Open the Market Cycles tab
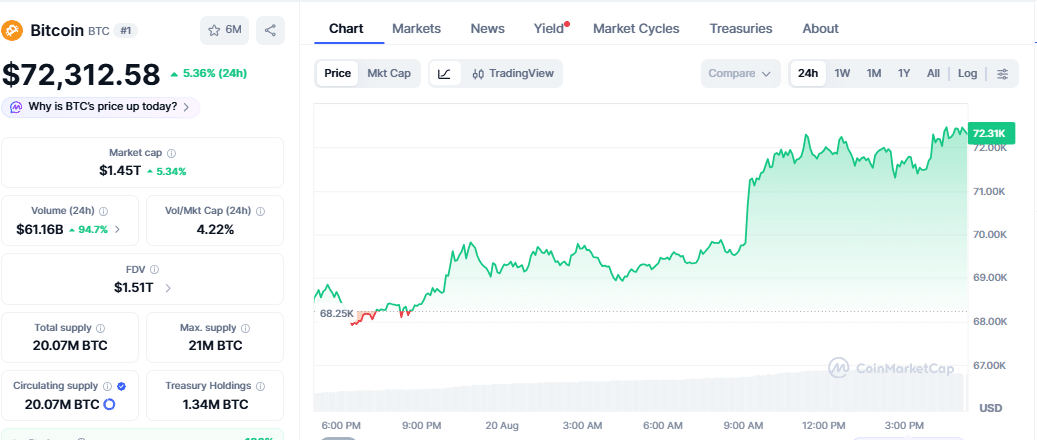This screenshot has width=1037, height=440. click(636, 28)
